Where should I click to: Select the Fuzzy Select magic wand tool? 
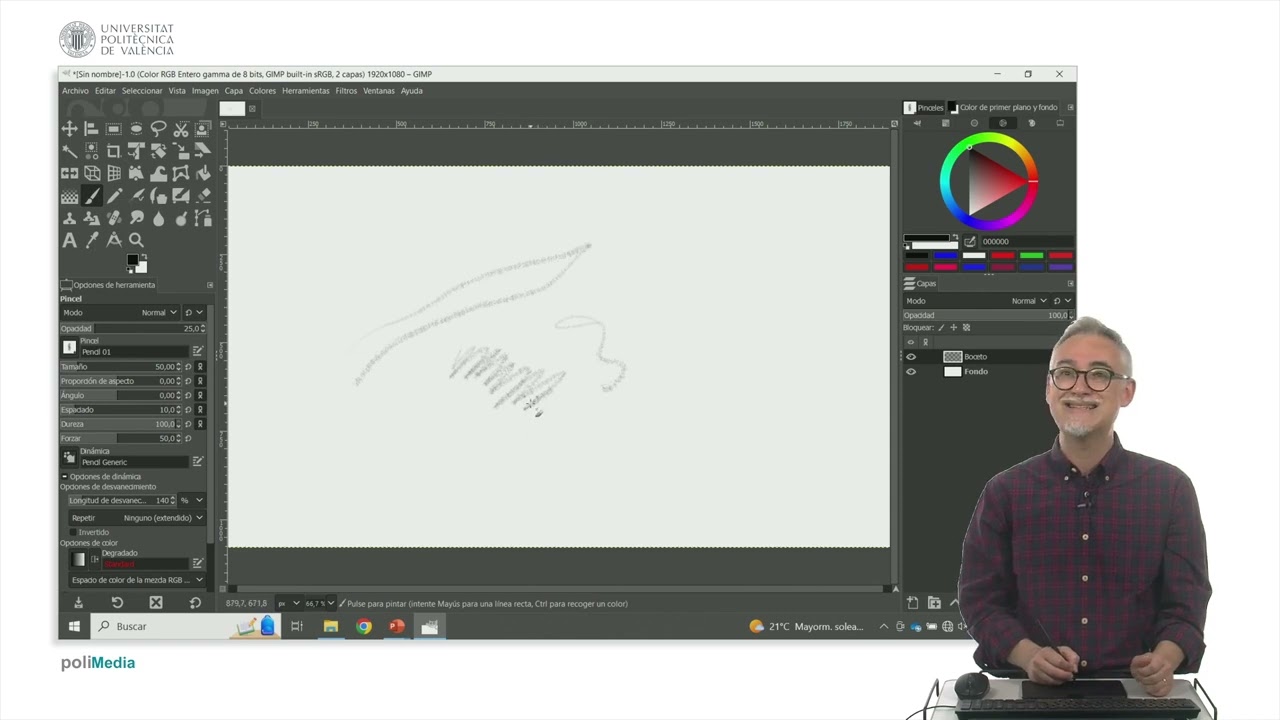(69, 151)
